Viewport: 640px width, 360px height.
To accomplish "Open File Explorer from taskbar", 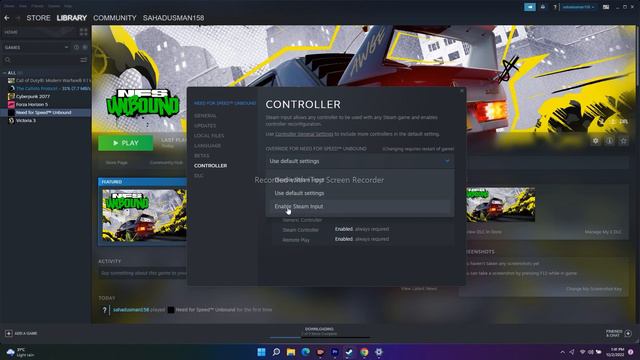I will [x=291, y=352].
